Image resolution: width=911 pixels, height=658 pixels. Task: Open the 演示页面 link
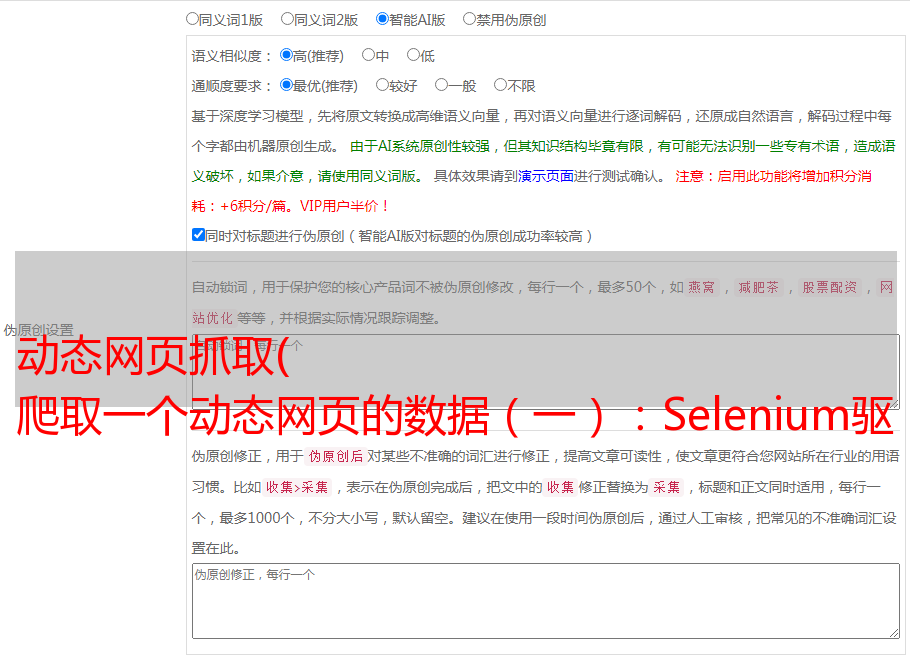[x=545, y=176]
